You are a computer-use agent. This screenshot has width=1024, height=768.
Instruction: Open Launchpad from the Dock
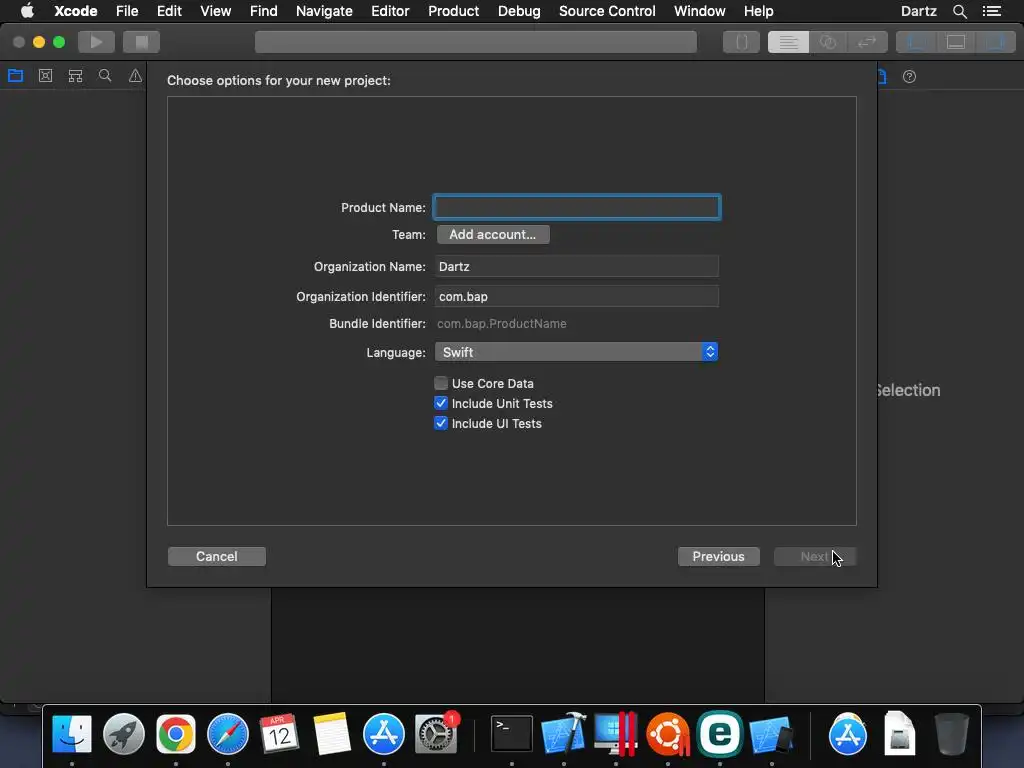(x=123, y=734)
